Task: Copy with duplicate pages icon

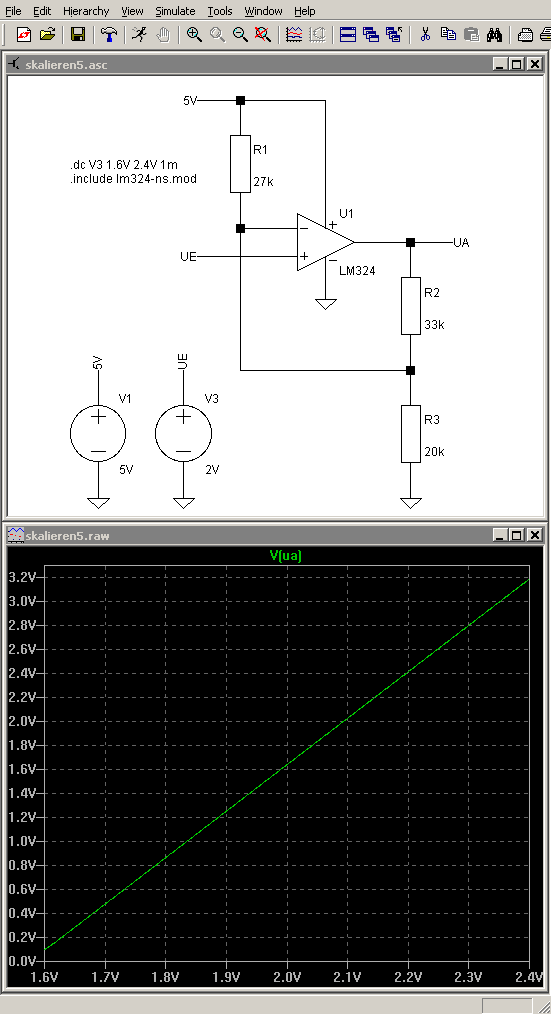Action: point(448,34)
